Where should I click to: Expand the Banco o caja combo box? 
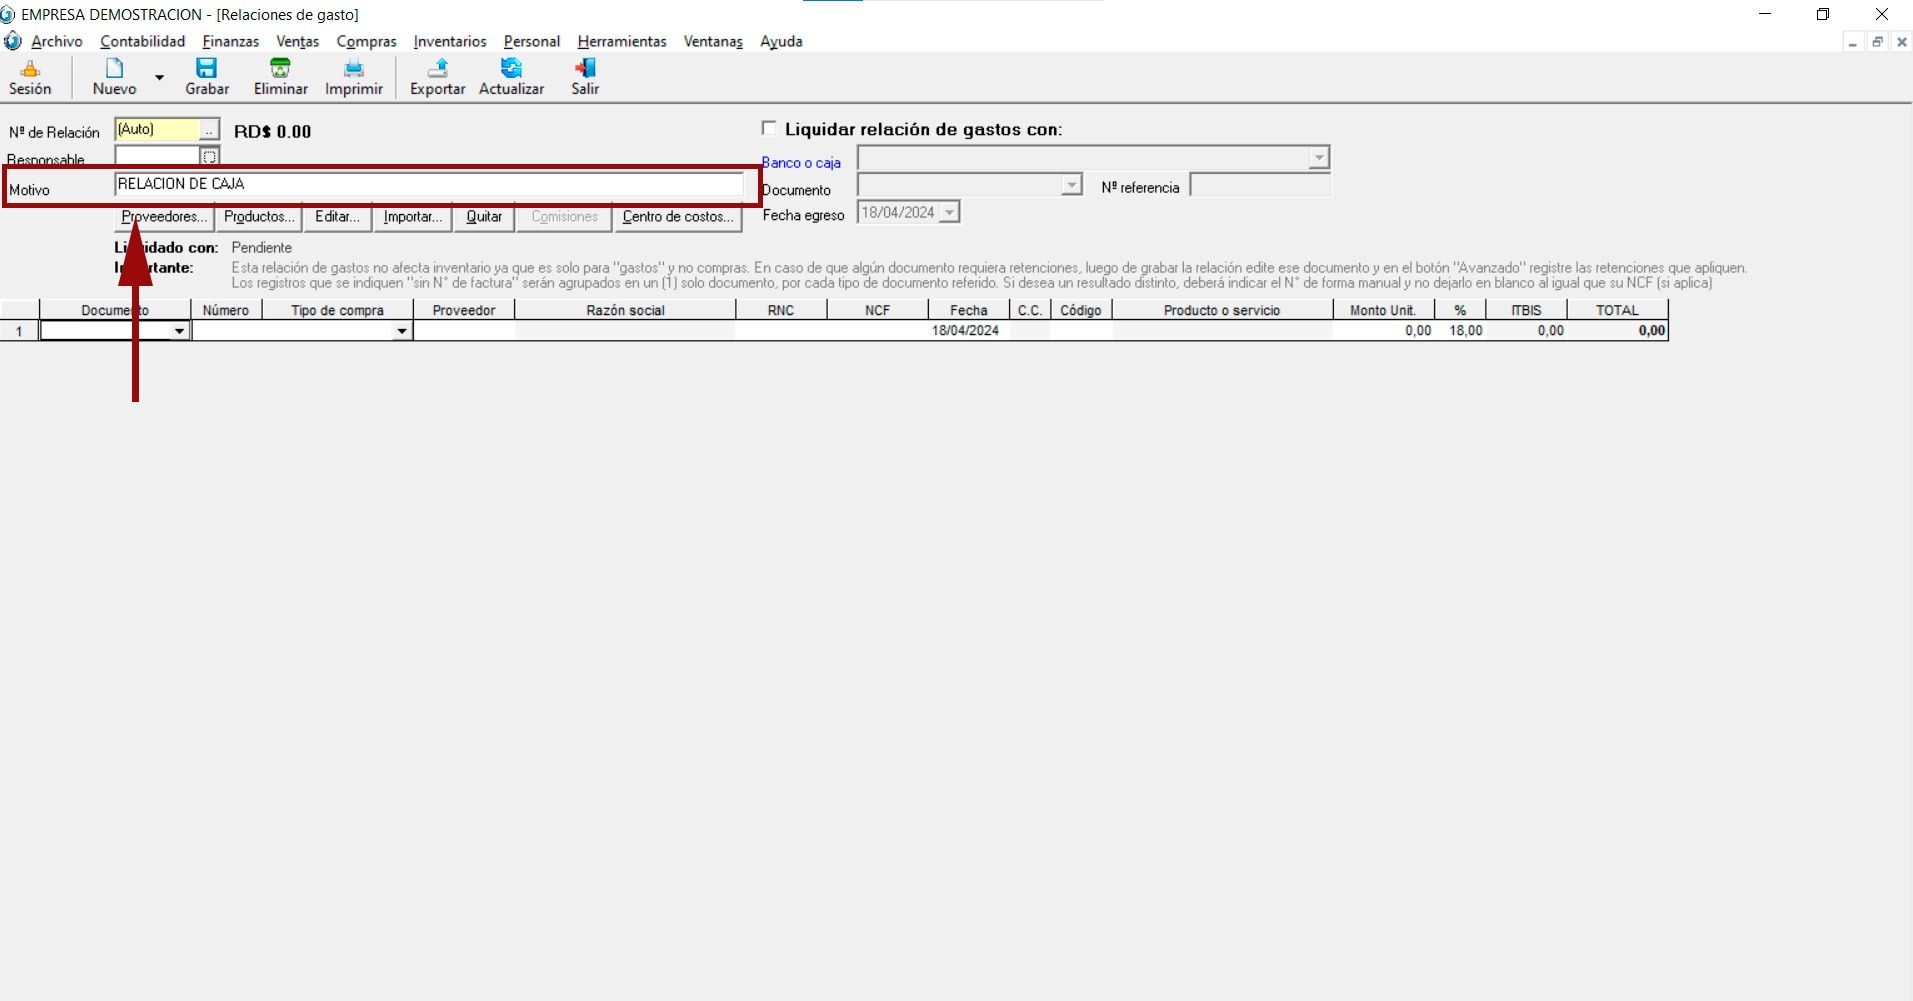click(1318, 158)
